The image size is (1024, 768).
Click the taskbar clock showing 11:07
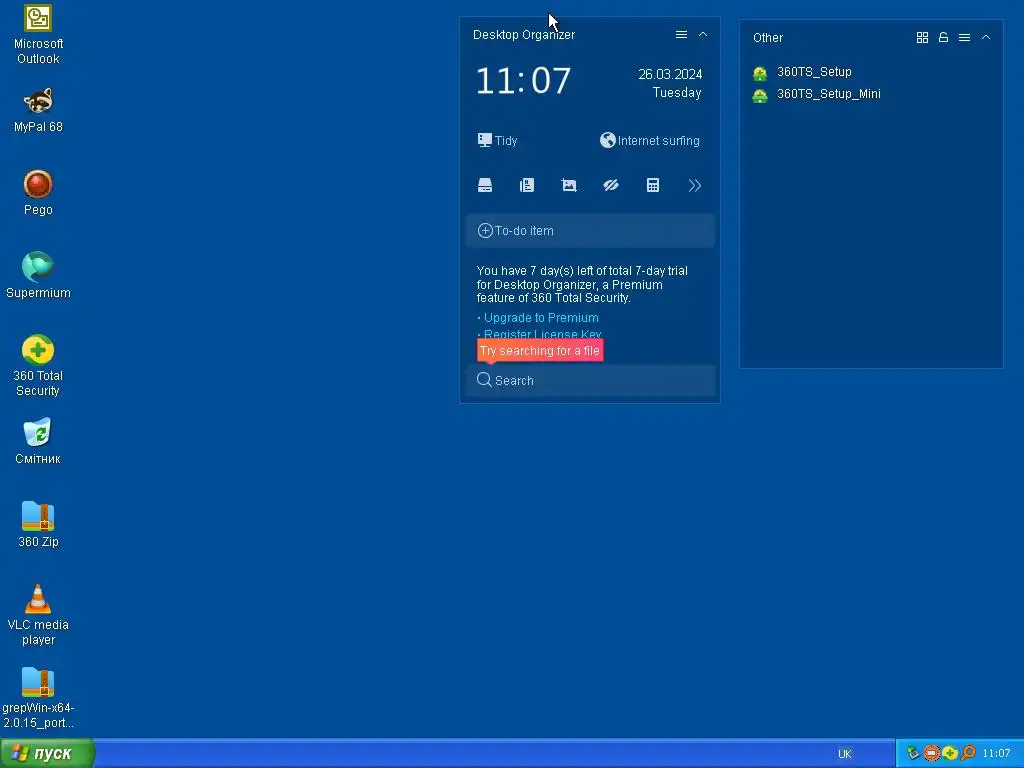tap(996, 754)
